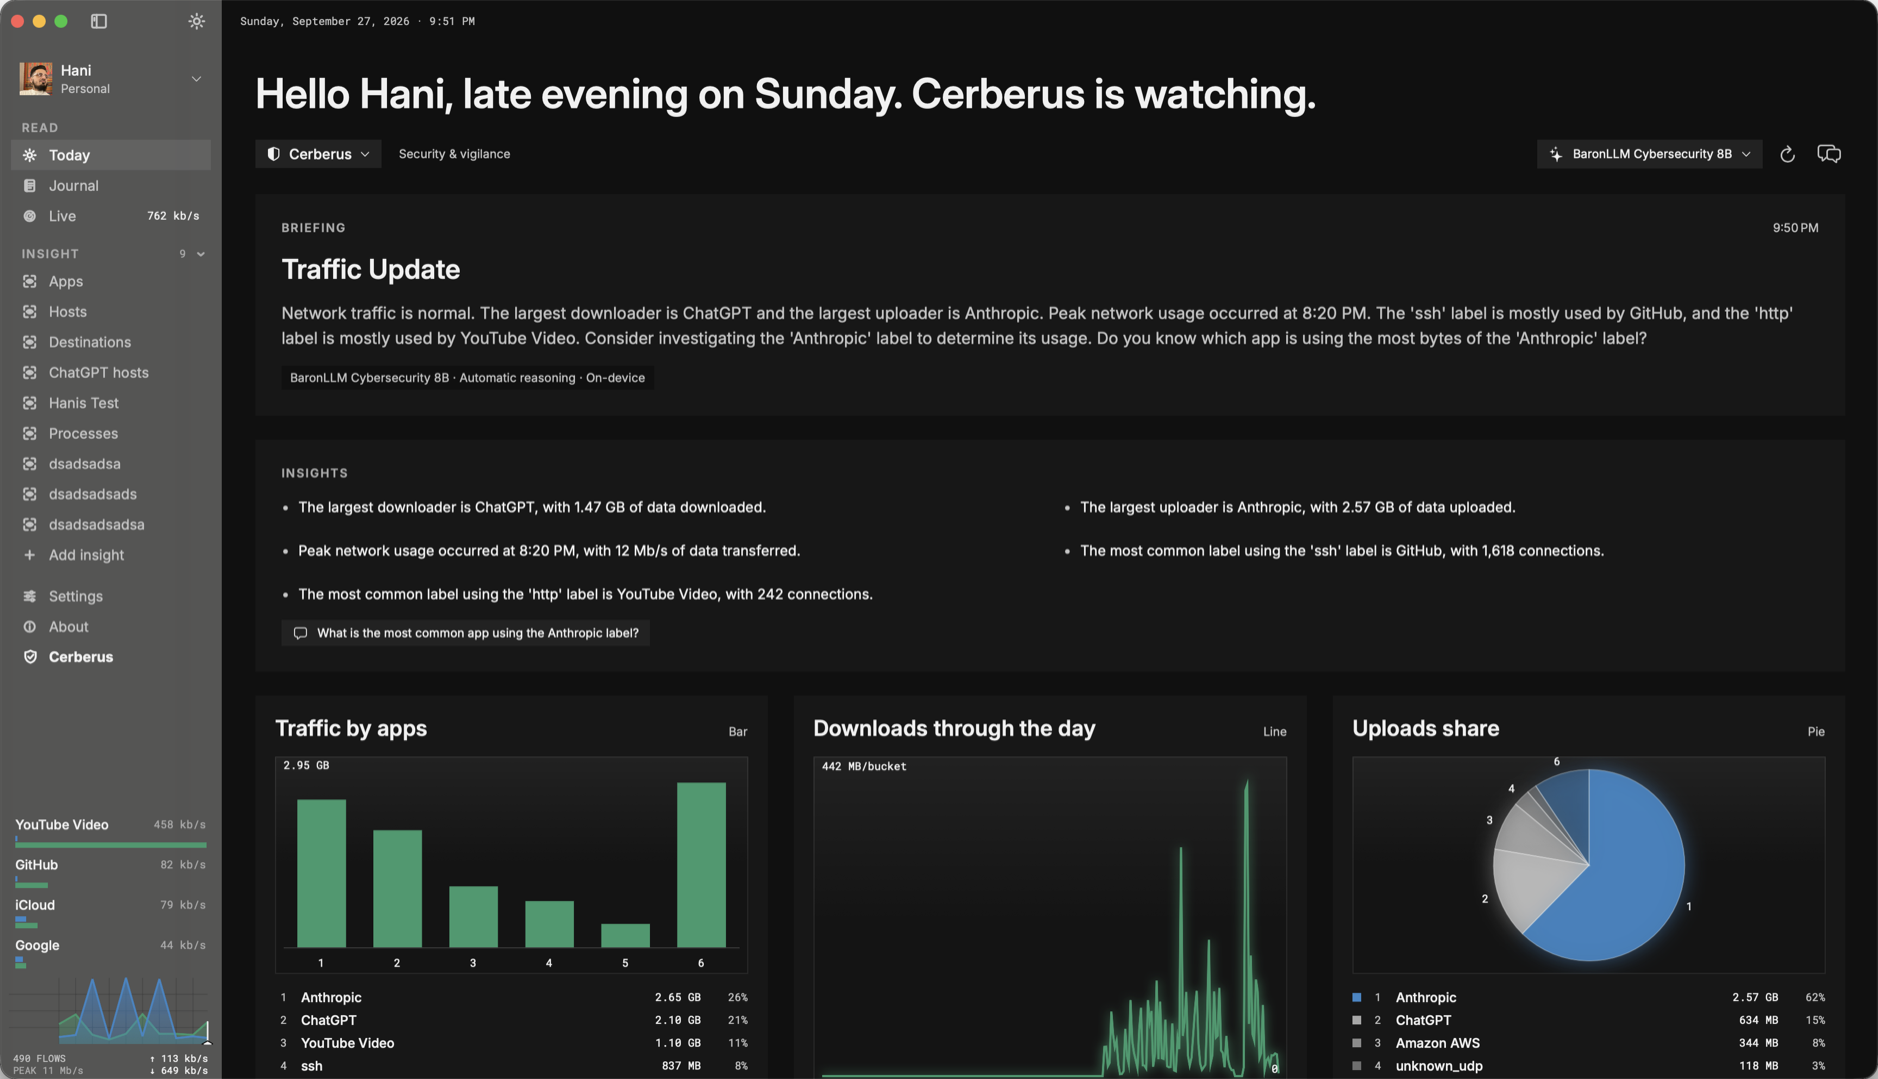The image size is (1878, 1079).
Task: Click the About info icon
Action: [x=30, y=627]
